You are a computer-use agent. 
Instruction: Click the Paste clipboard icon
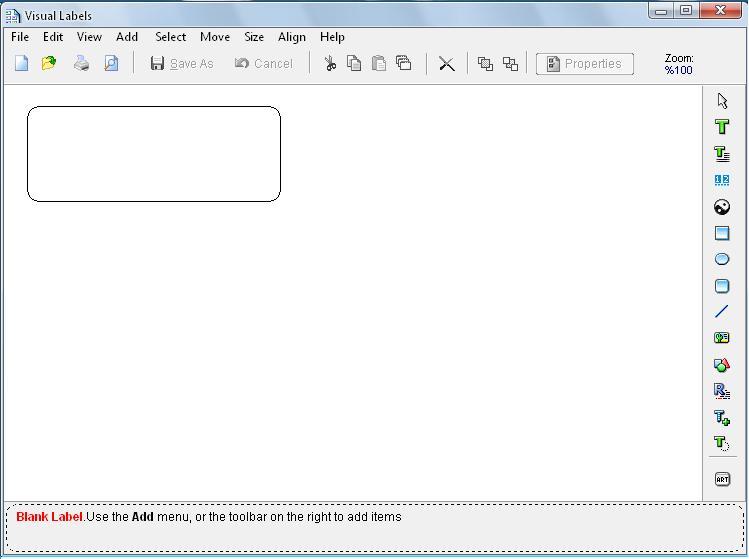tap(379, 63)
